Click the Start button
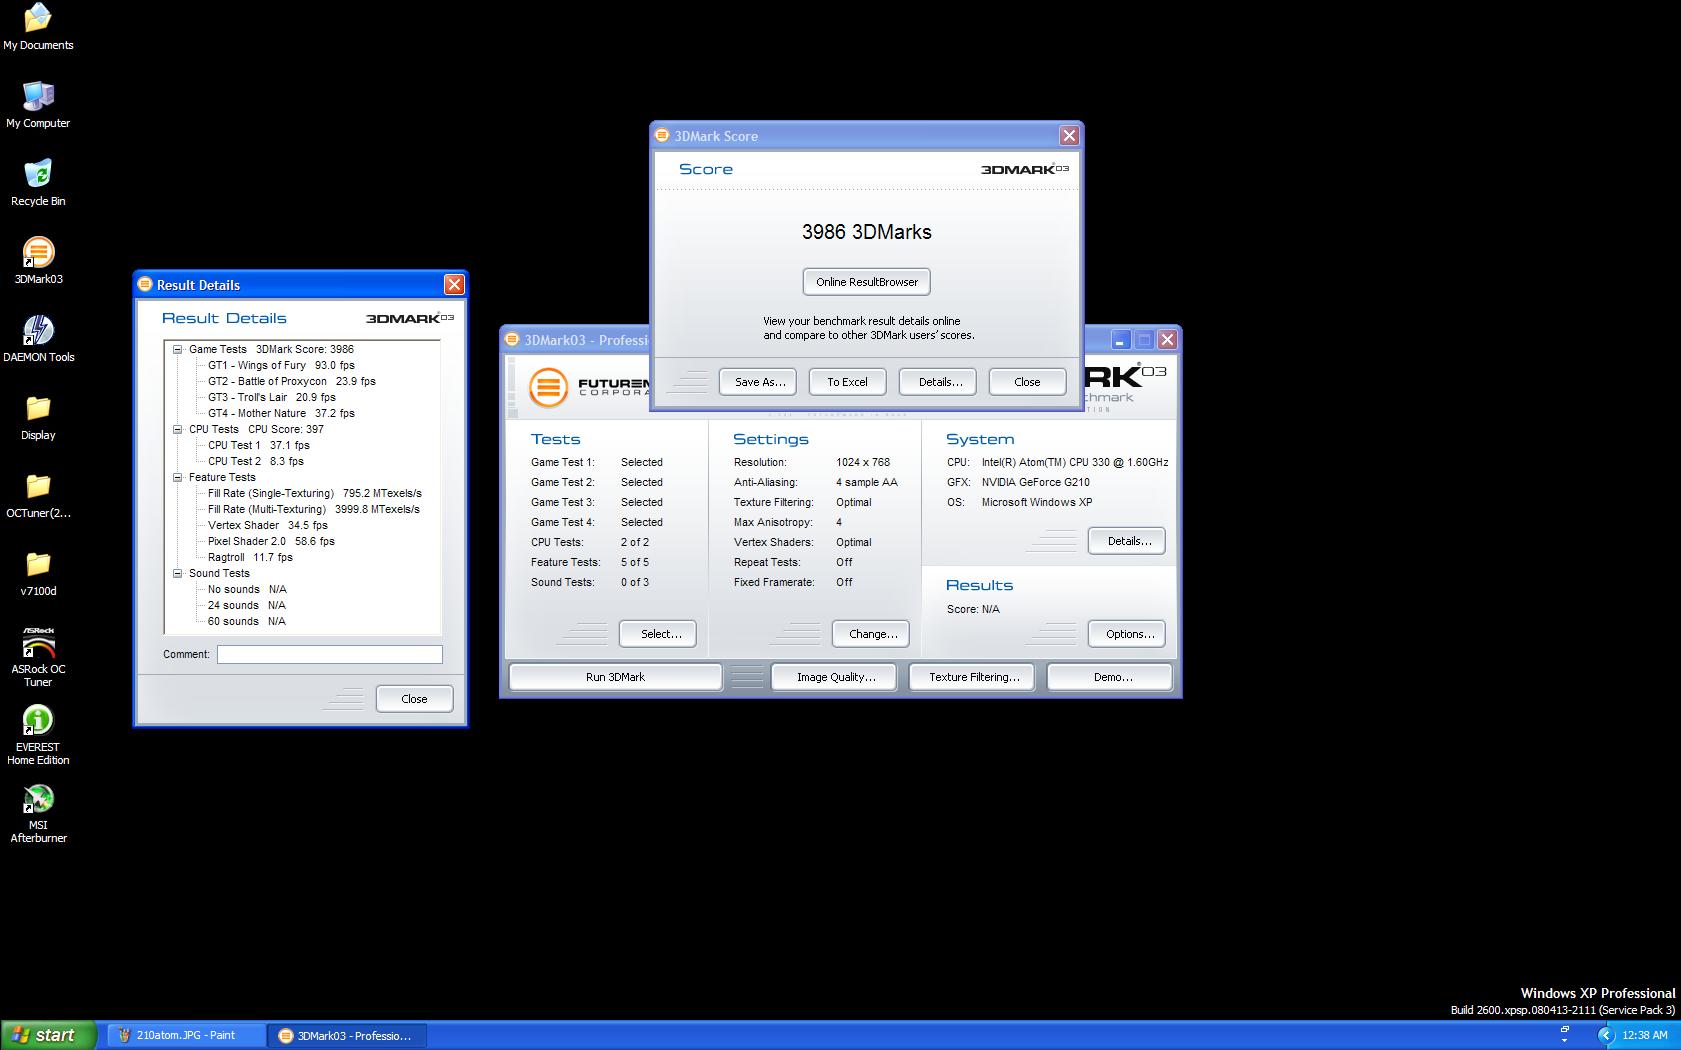 click(x=48, y=1035)
